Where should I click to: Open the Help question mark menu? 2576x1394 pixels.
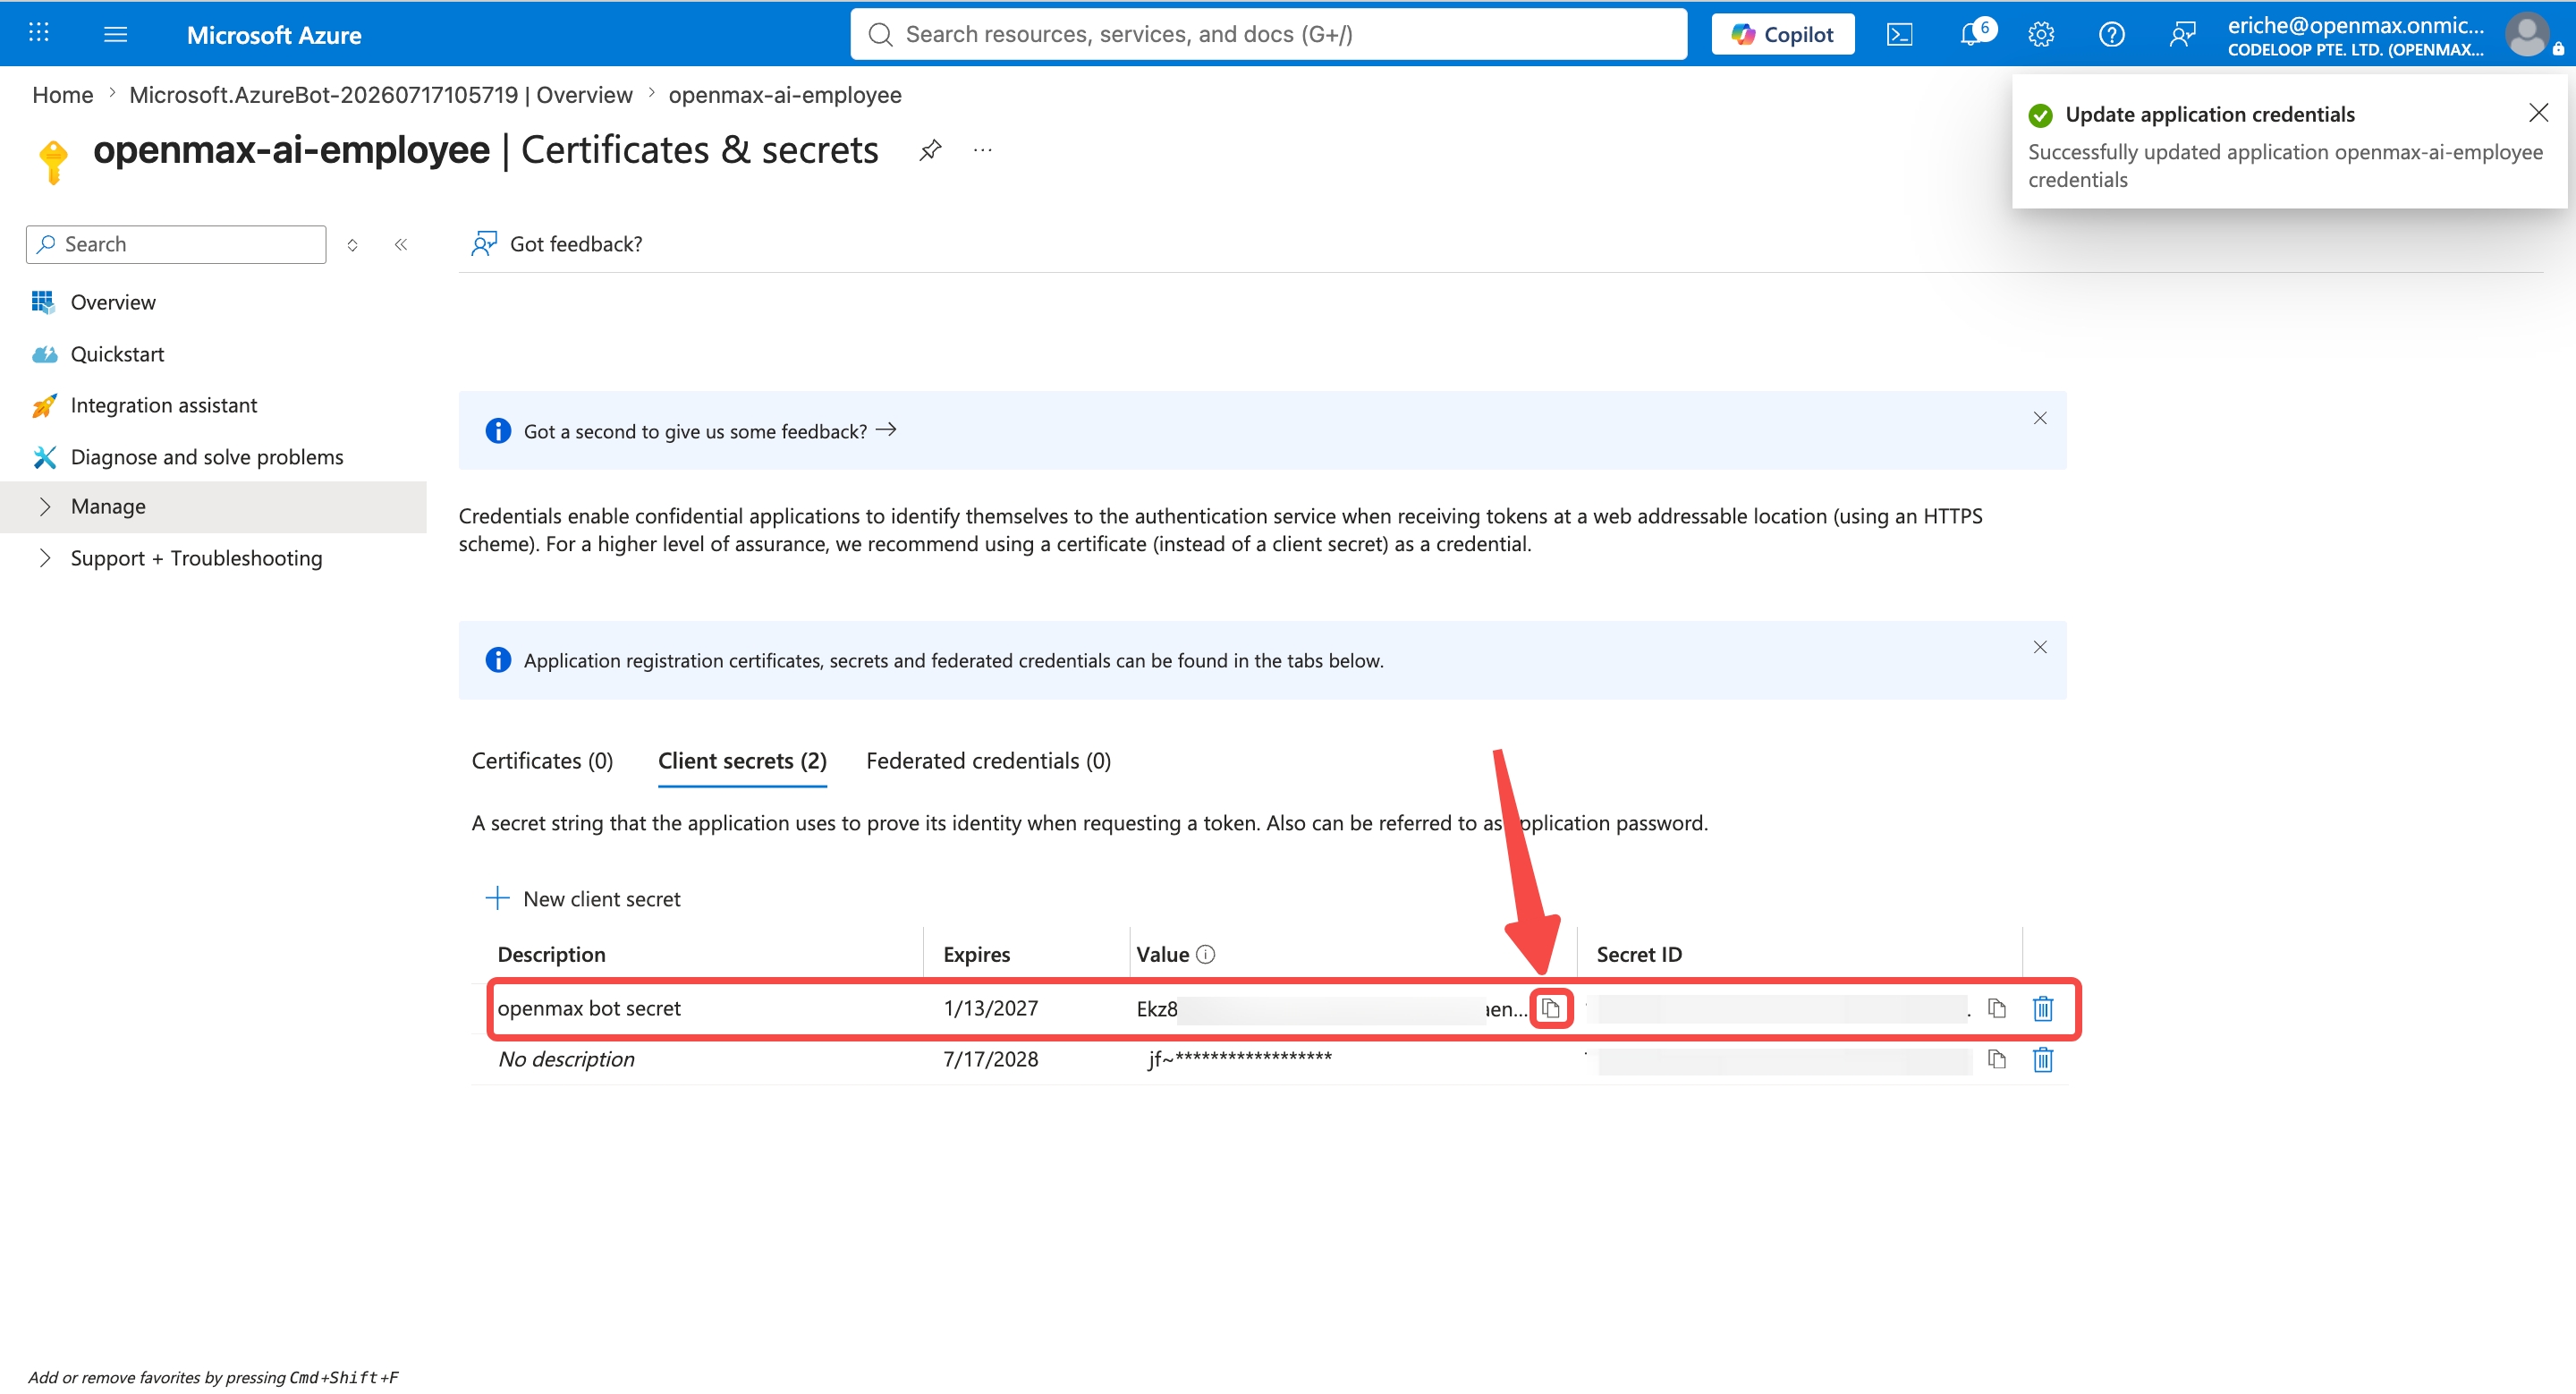(x=2111, y=34)
